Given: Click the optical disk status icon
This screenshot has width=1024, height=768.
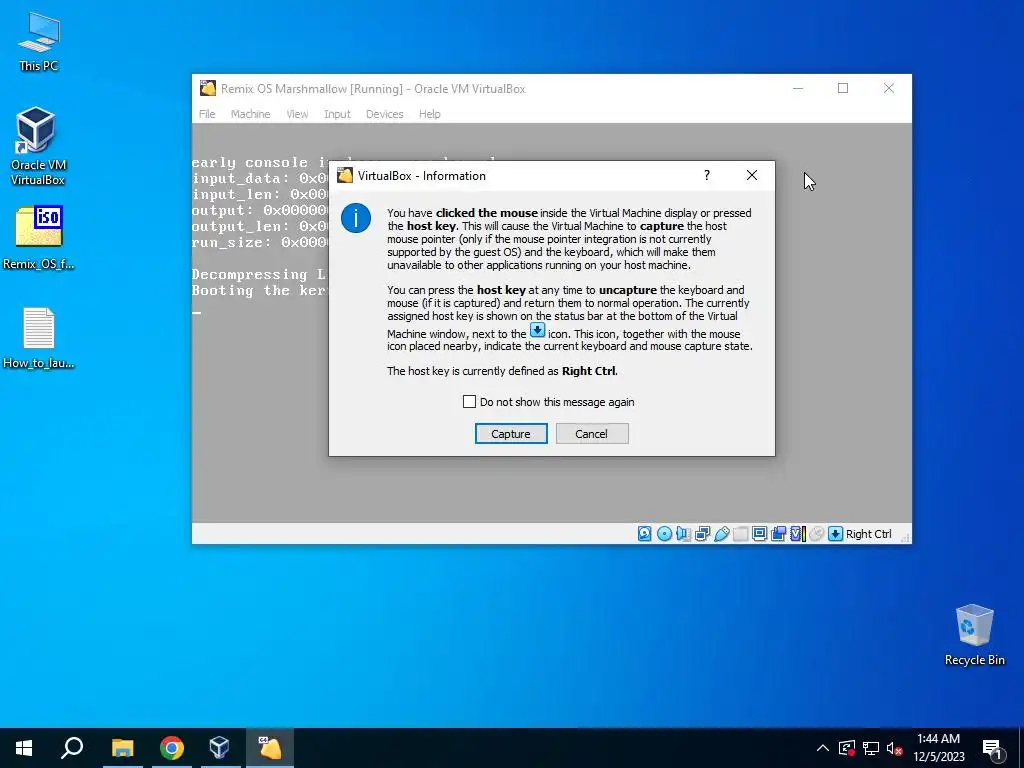Looking at the screenshot, I should [664, 534].
